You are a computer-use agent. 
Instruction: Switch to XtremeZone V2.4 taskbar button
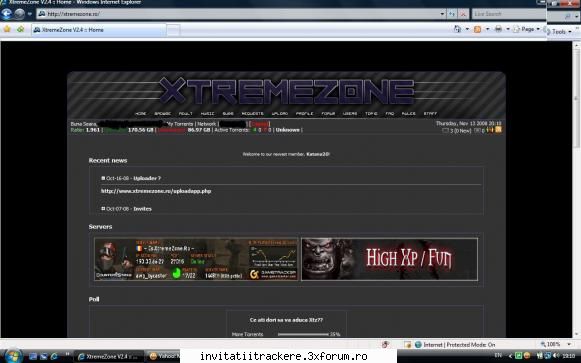(x=109, y=356)
